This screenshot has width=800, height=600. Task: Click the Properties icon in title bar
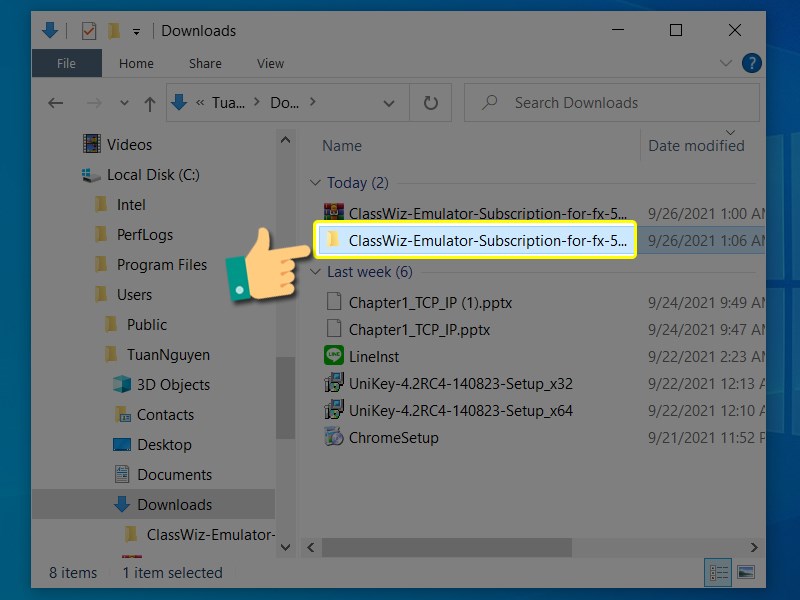click(86, 30)
